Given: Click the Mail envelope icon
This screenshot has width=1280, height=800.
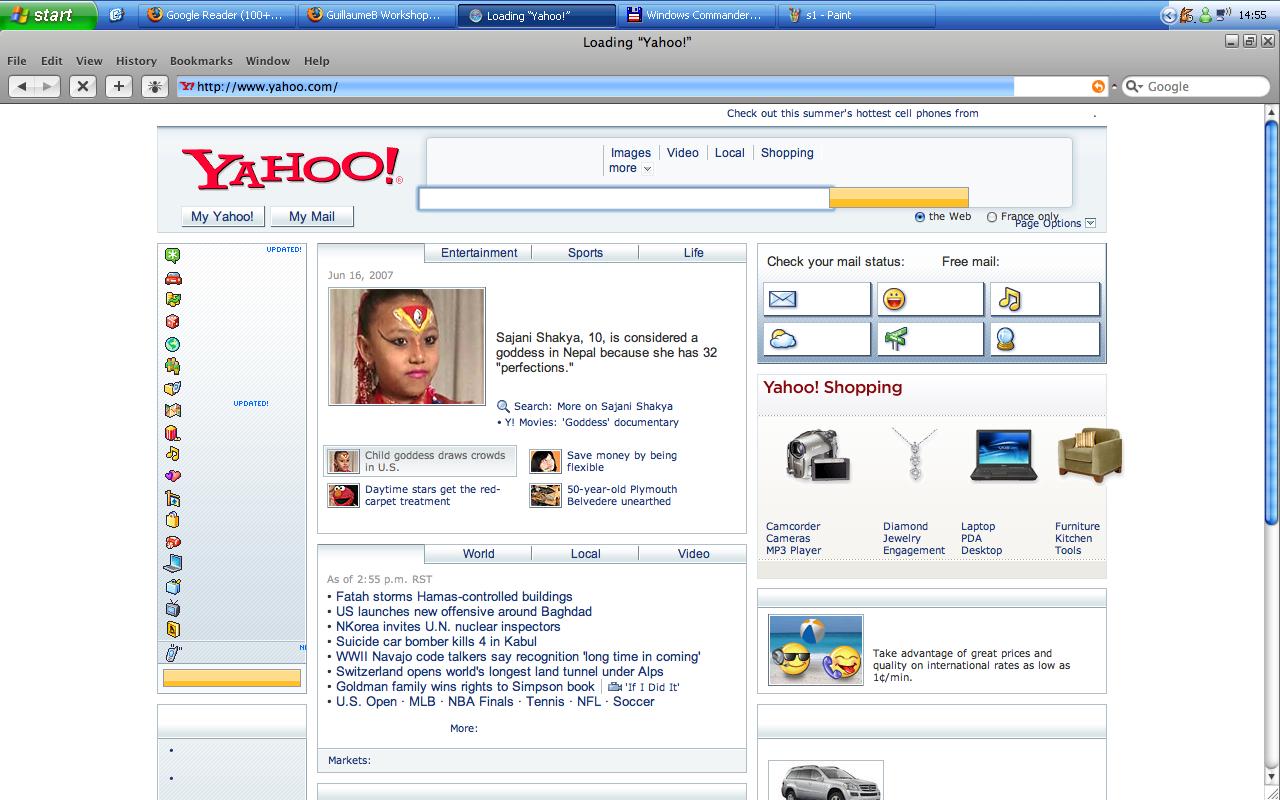Looking at the screenshot, I should 782,299.
